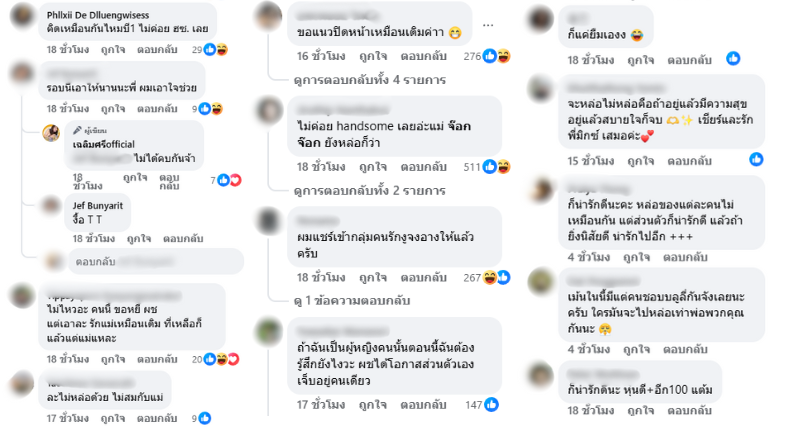Image resolution: width=800 pixels, height=441 pixels.
Task: Click the Jef Bunyarit name link
Action: (97, 206)
